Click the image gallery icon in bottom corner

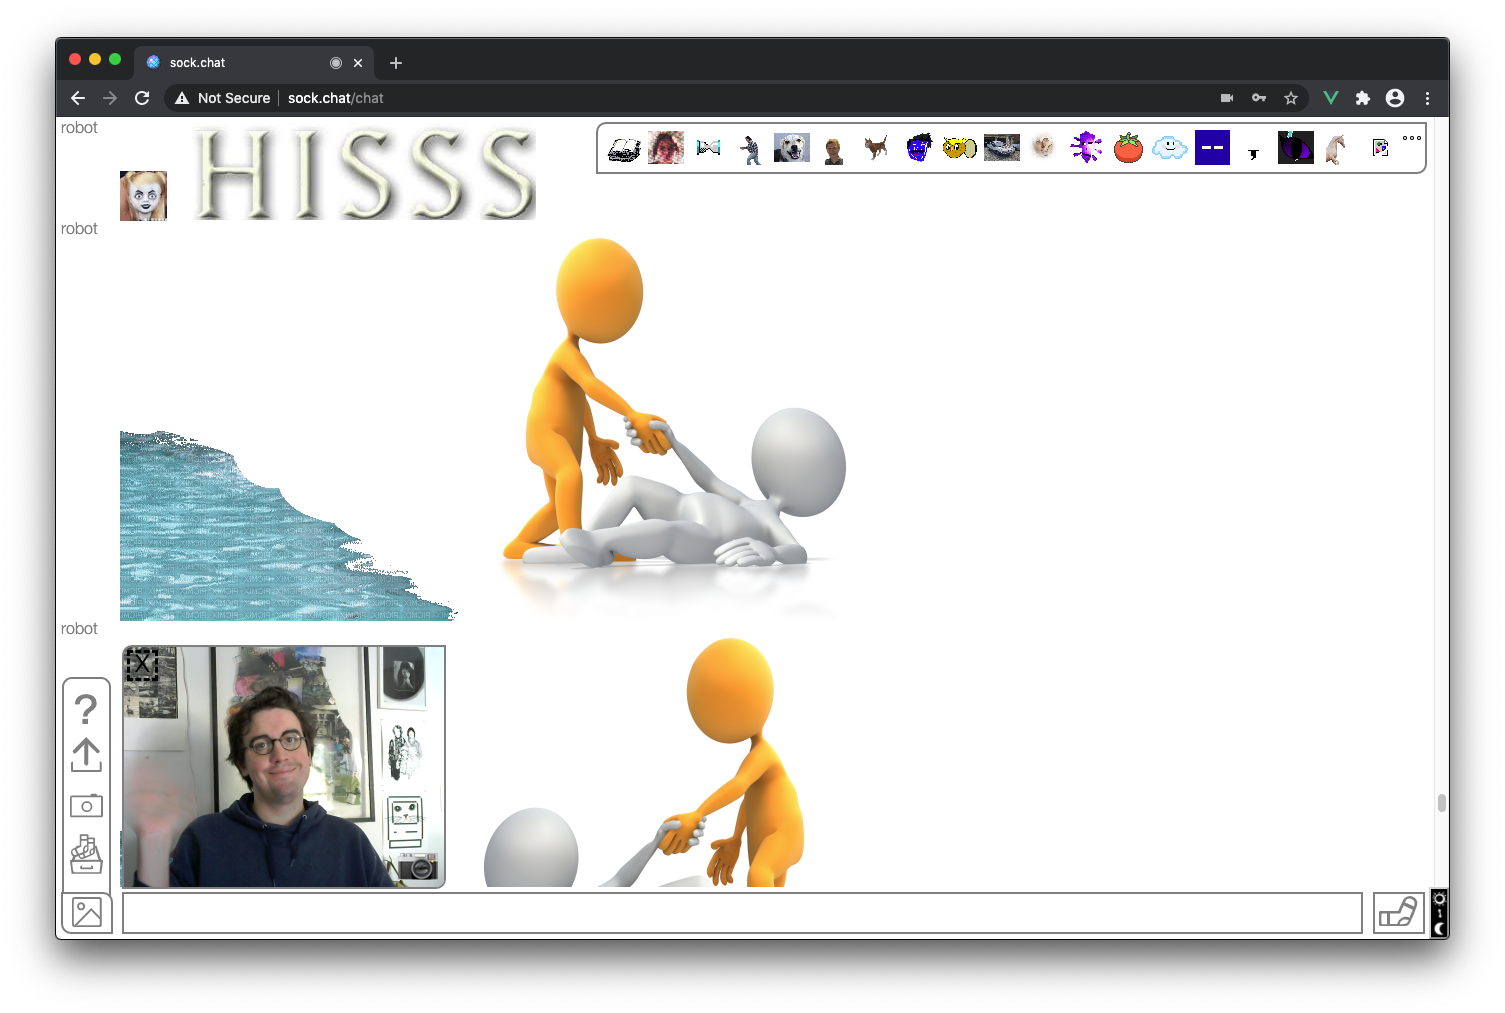(x=86, y=911)
